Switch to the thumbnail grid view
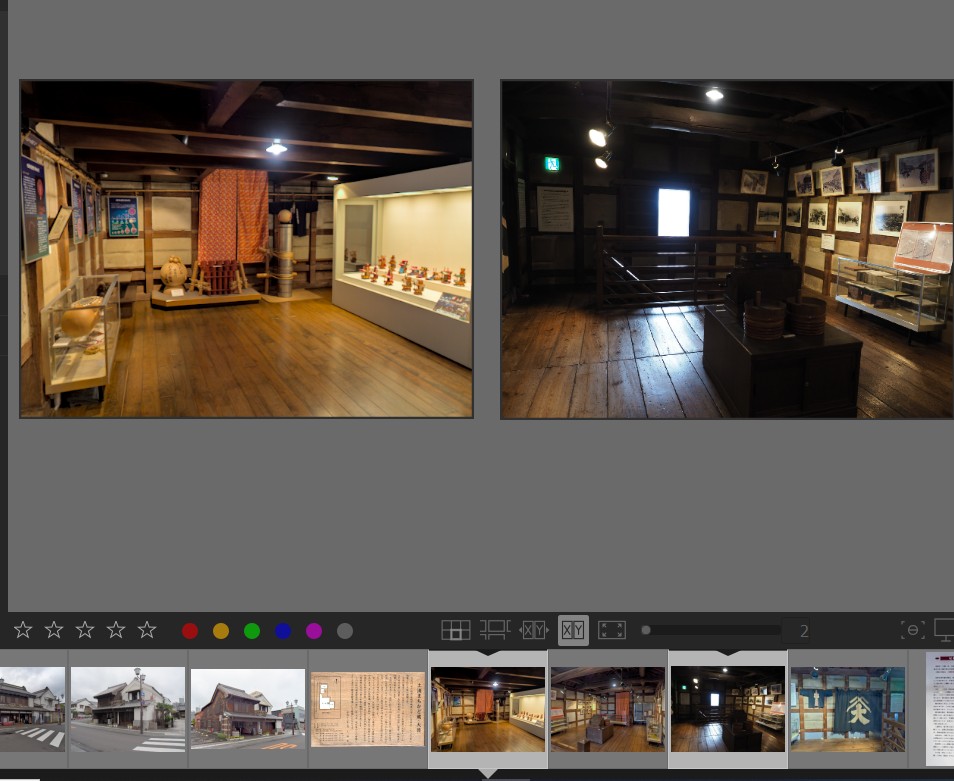Image resolution: width=954 pixels, height=781 pixels. coord(456,630)
